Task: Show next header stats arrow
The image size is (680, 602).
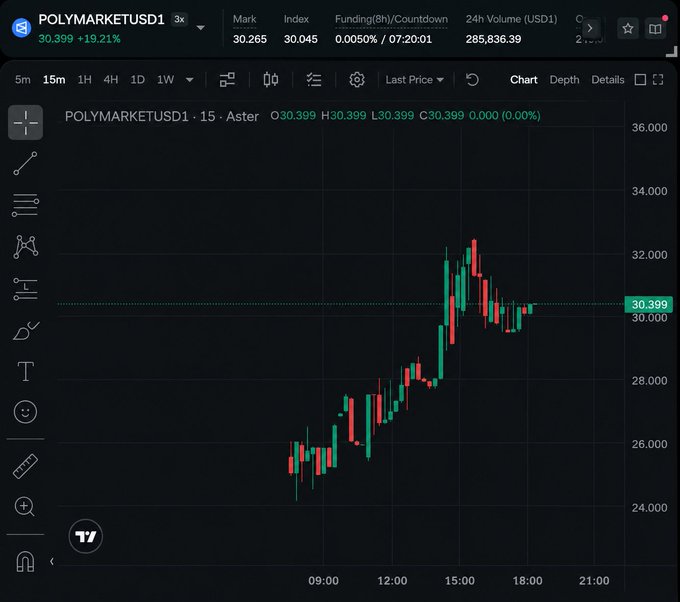Action: click(590, 29)
